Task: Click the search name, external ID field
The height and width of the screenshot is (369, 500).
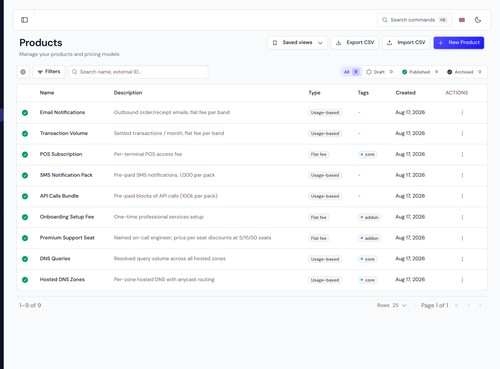Action: click(x=138, y=72)
